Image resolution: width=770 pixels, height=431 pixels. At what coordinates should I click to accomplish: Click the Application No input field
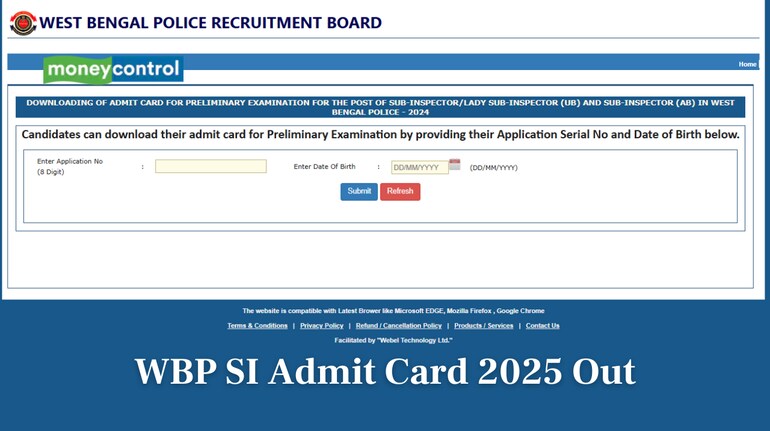pos(210,167)
